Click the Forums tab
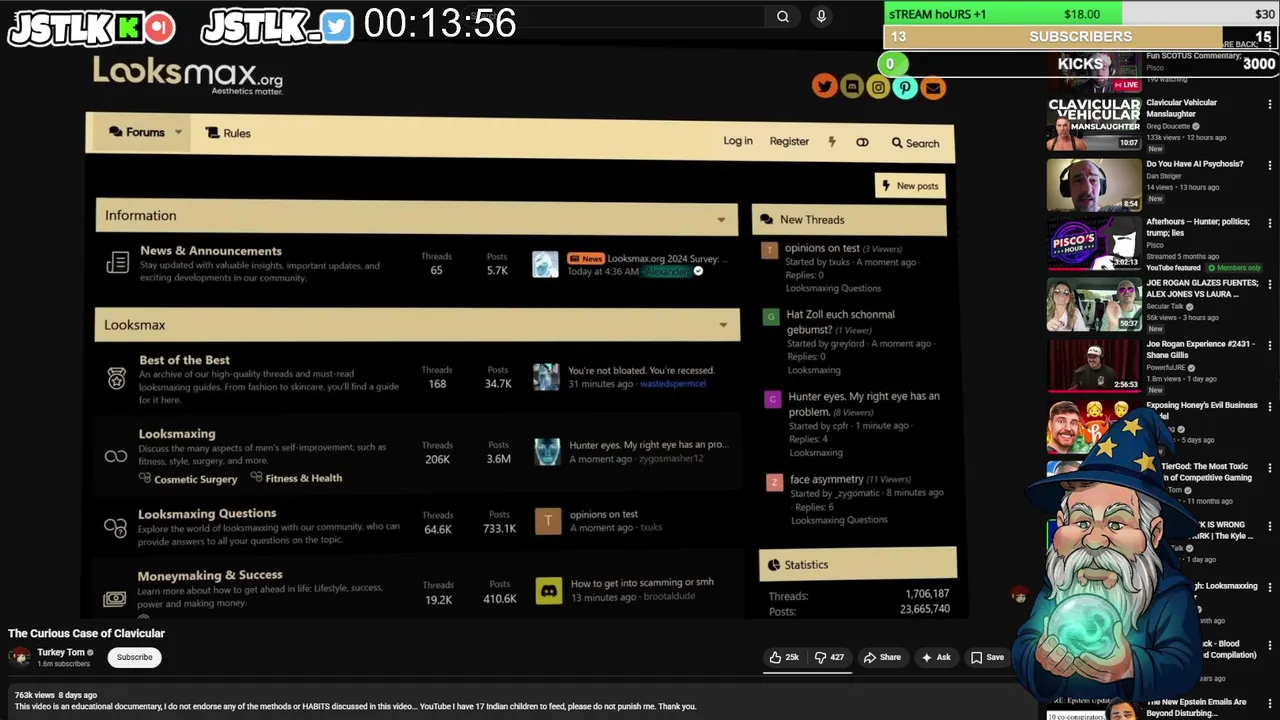1280x720 pixels. tap(137, 132)
